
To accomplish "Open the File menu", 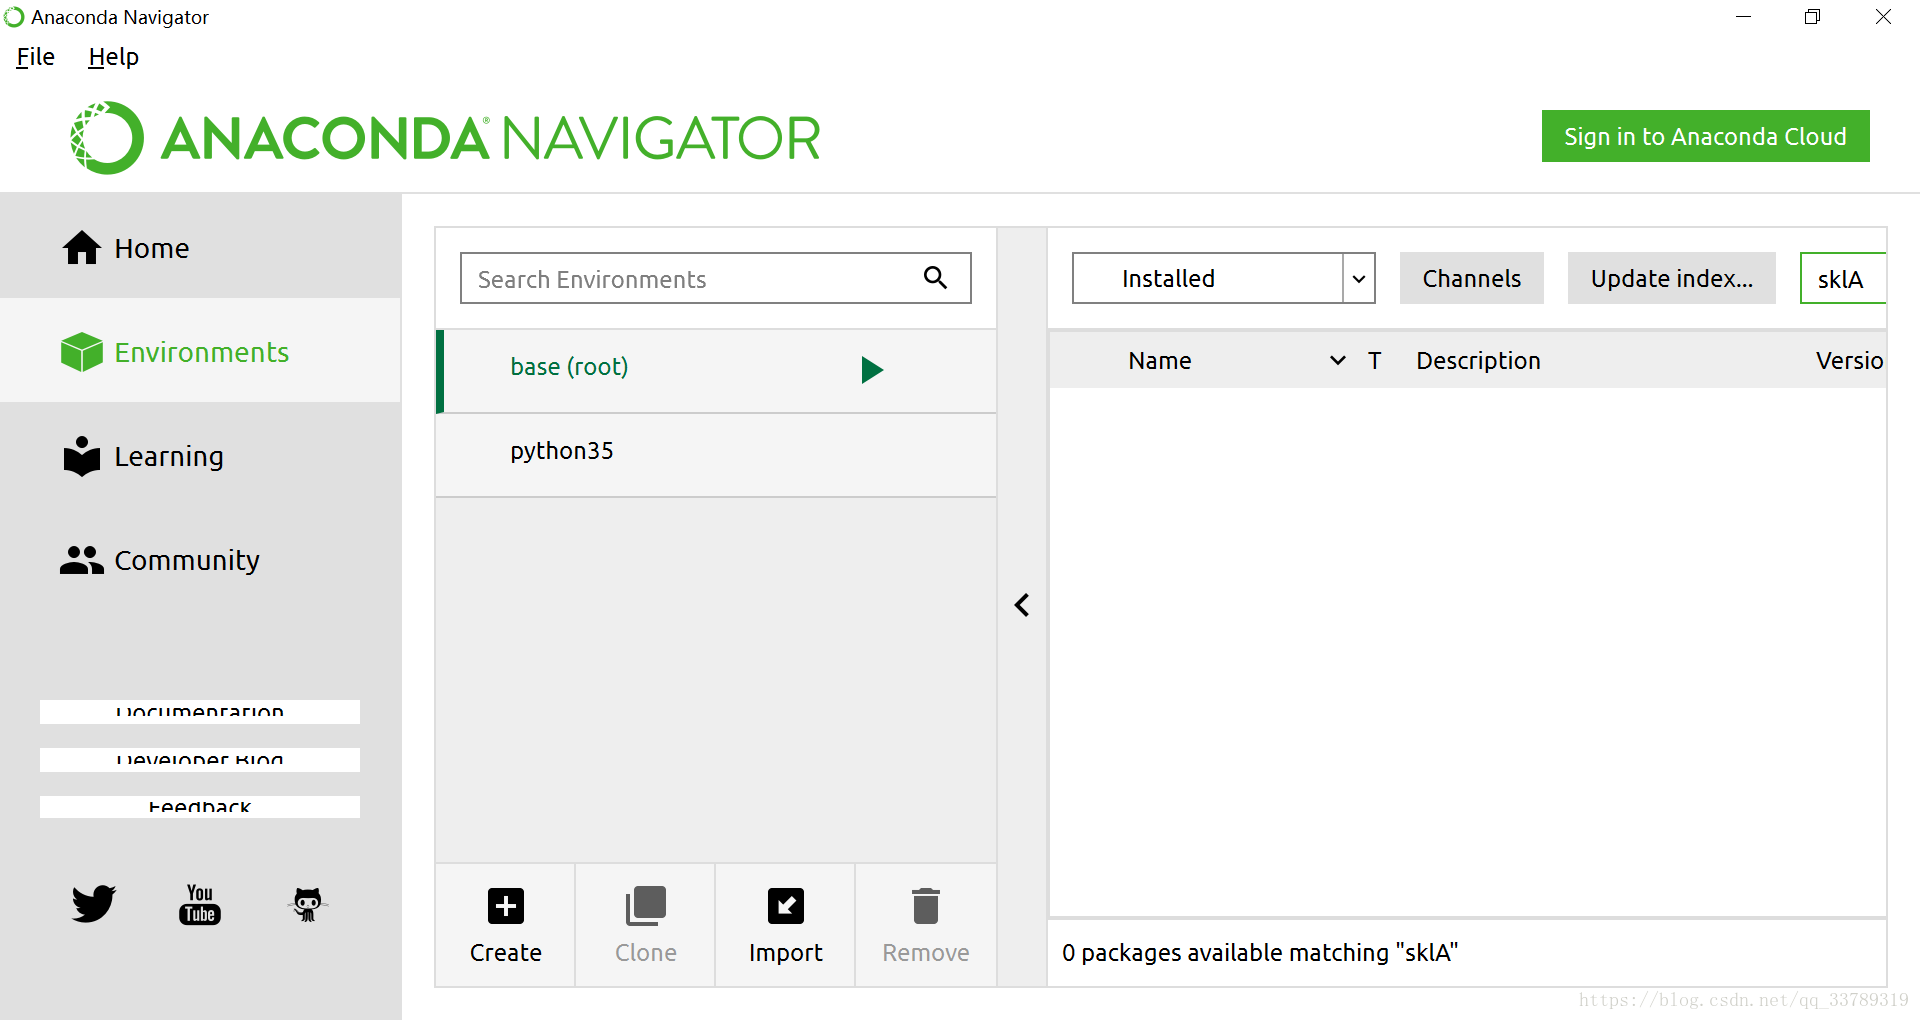I will click(x=35, y=57).
